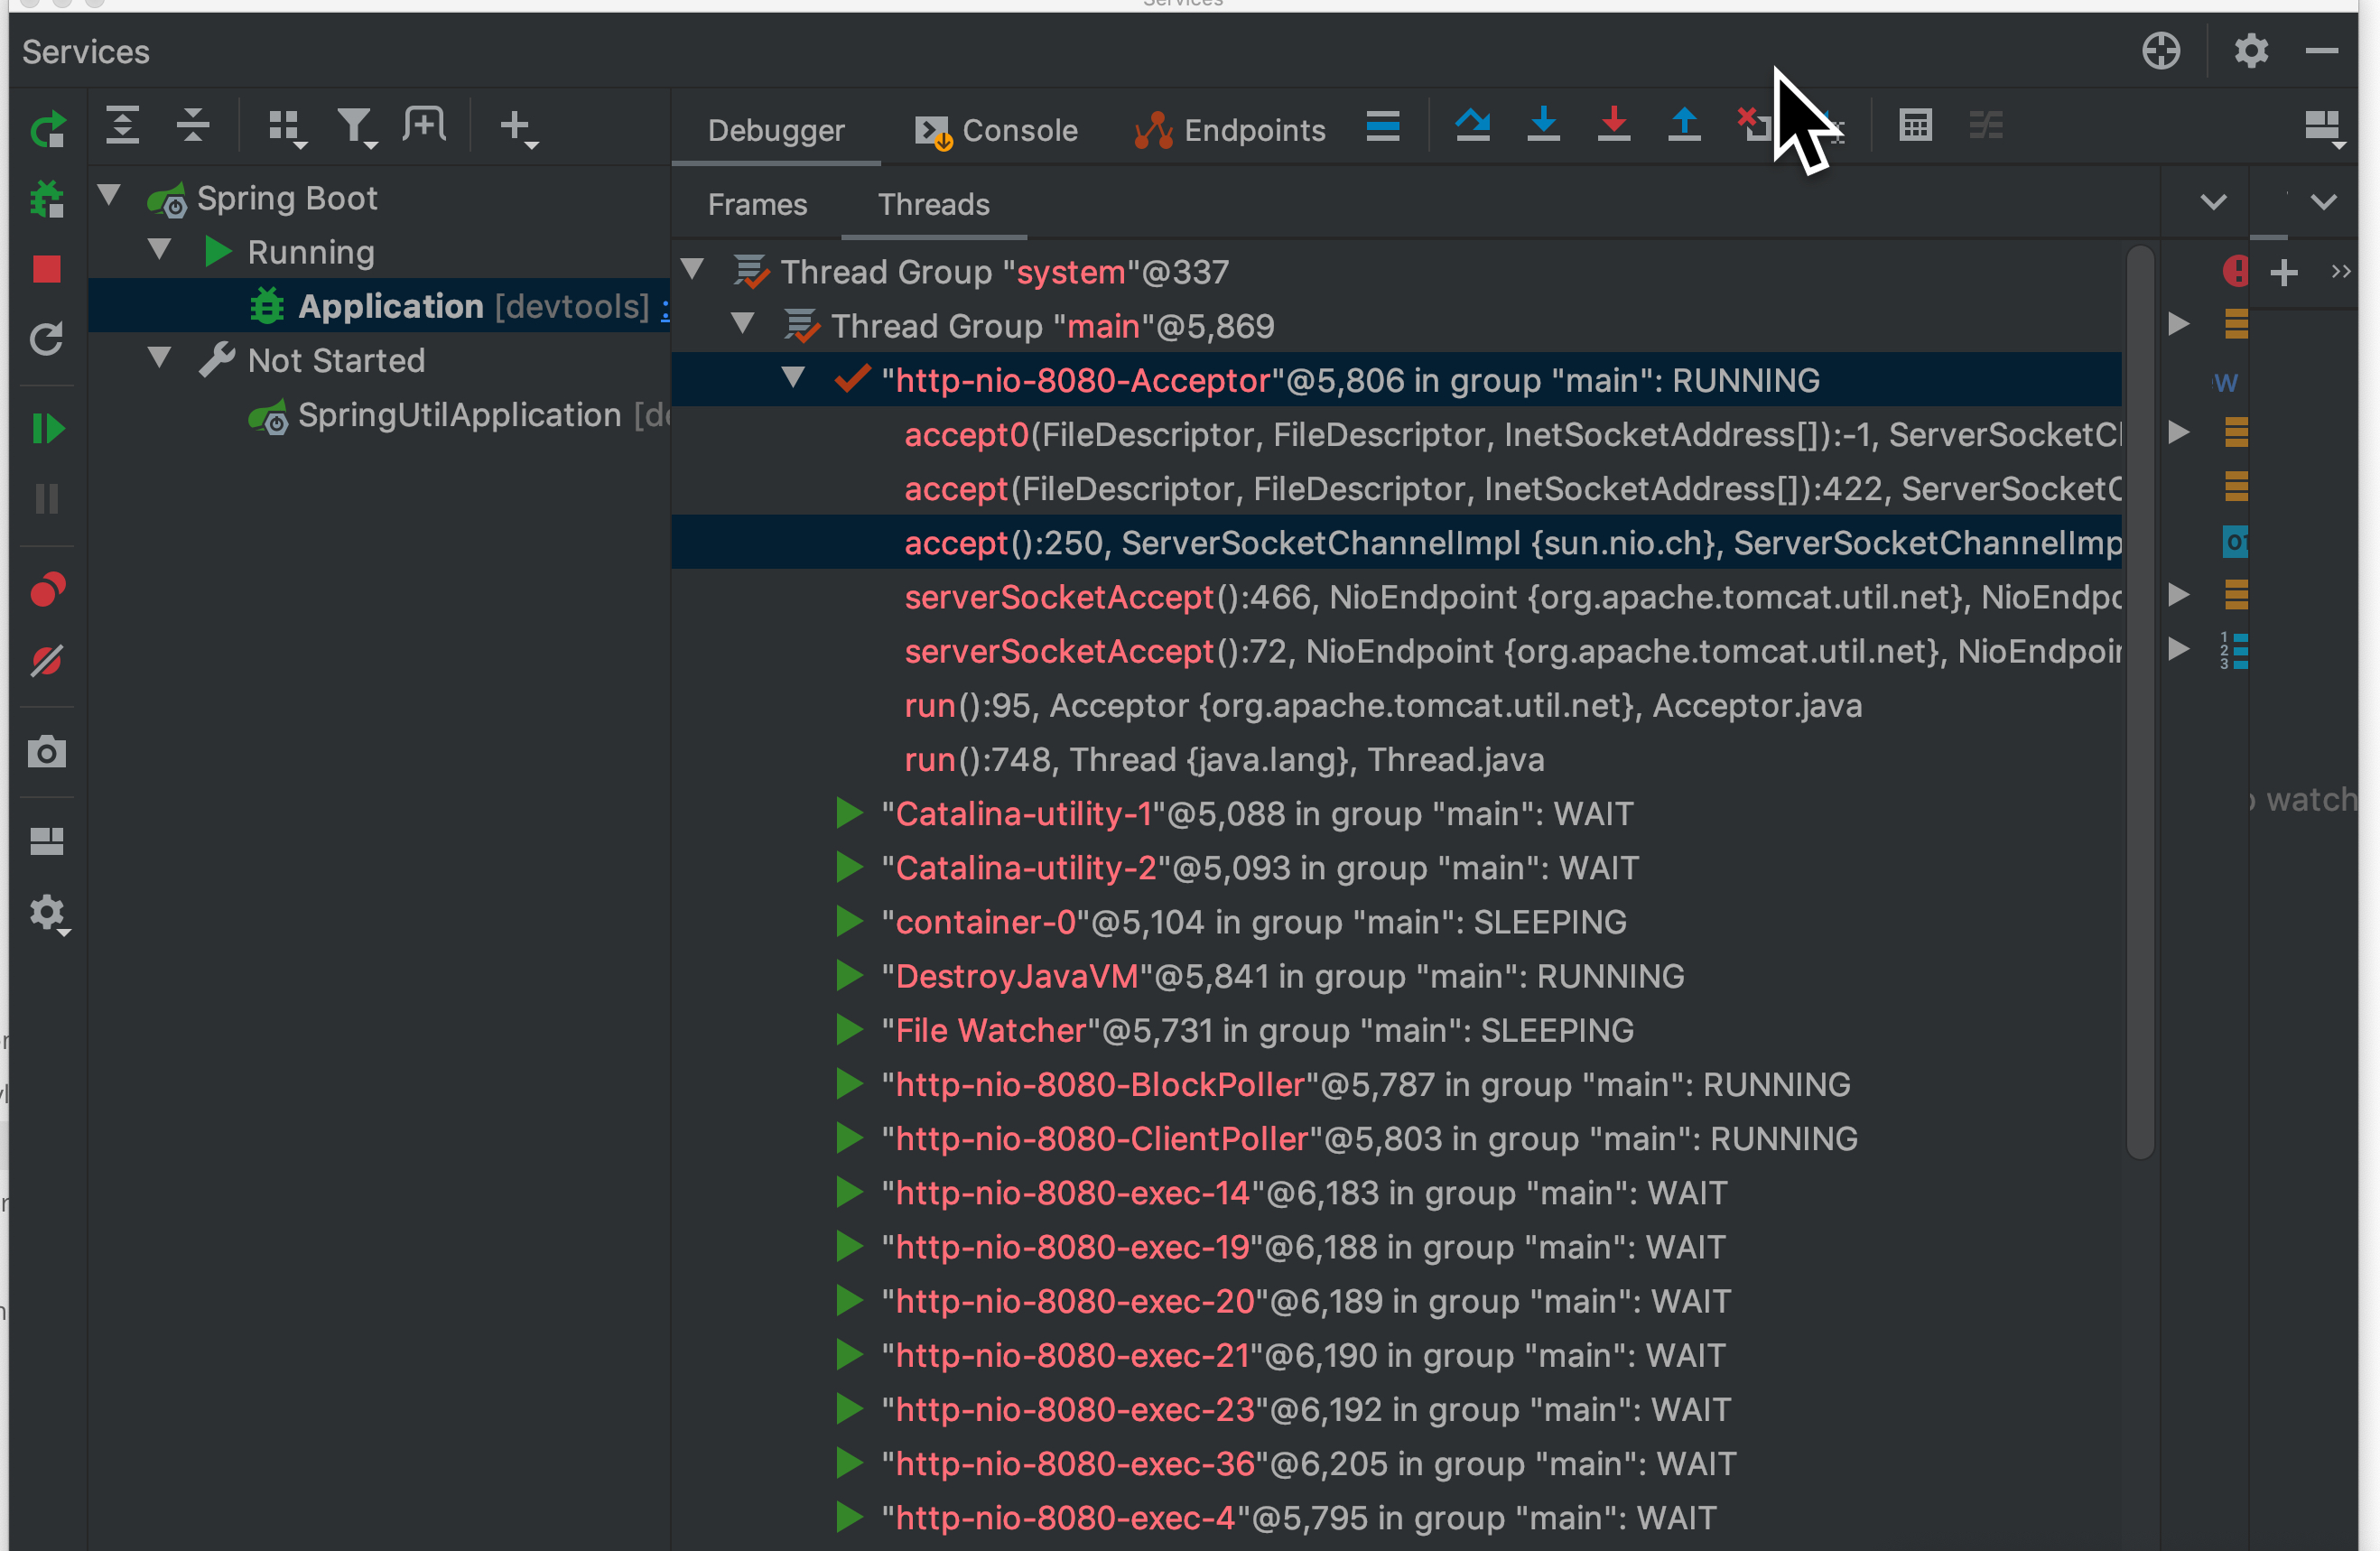Click the Force Step Into red arrow
This screenshot has height=1551, width=2380.
click(1613, 125)
